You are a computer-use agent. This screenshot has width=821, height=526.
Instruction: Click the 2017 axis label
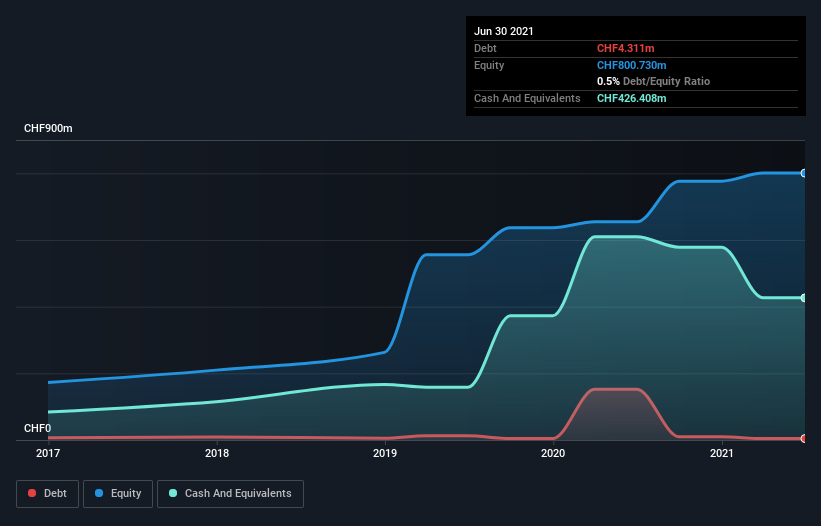[x=48, y=453]
